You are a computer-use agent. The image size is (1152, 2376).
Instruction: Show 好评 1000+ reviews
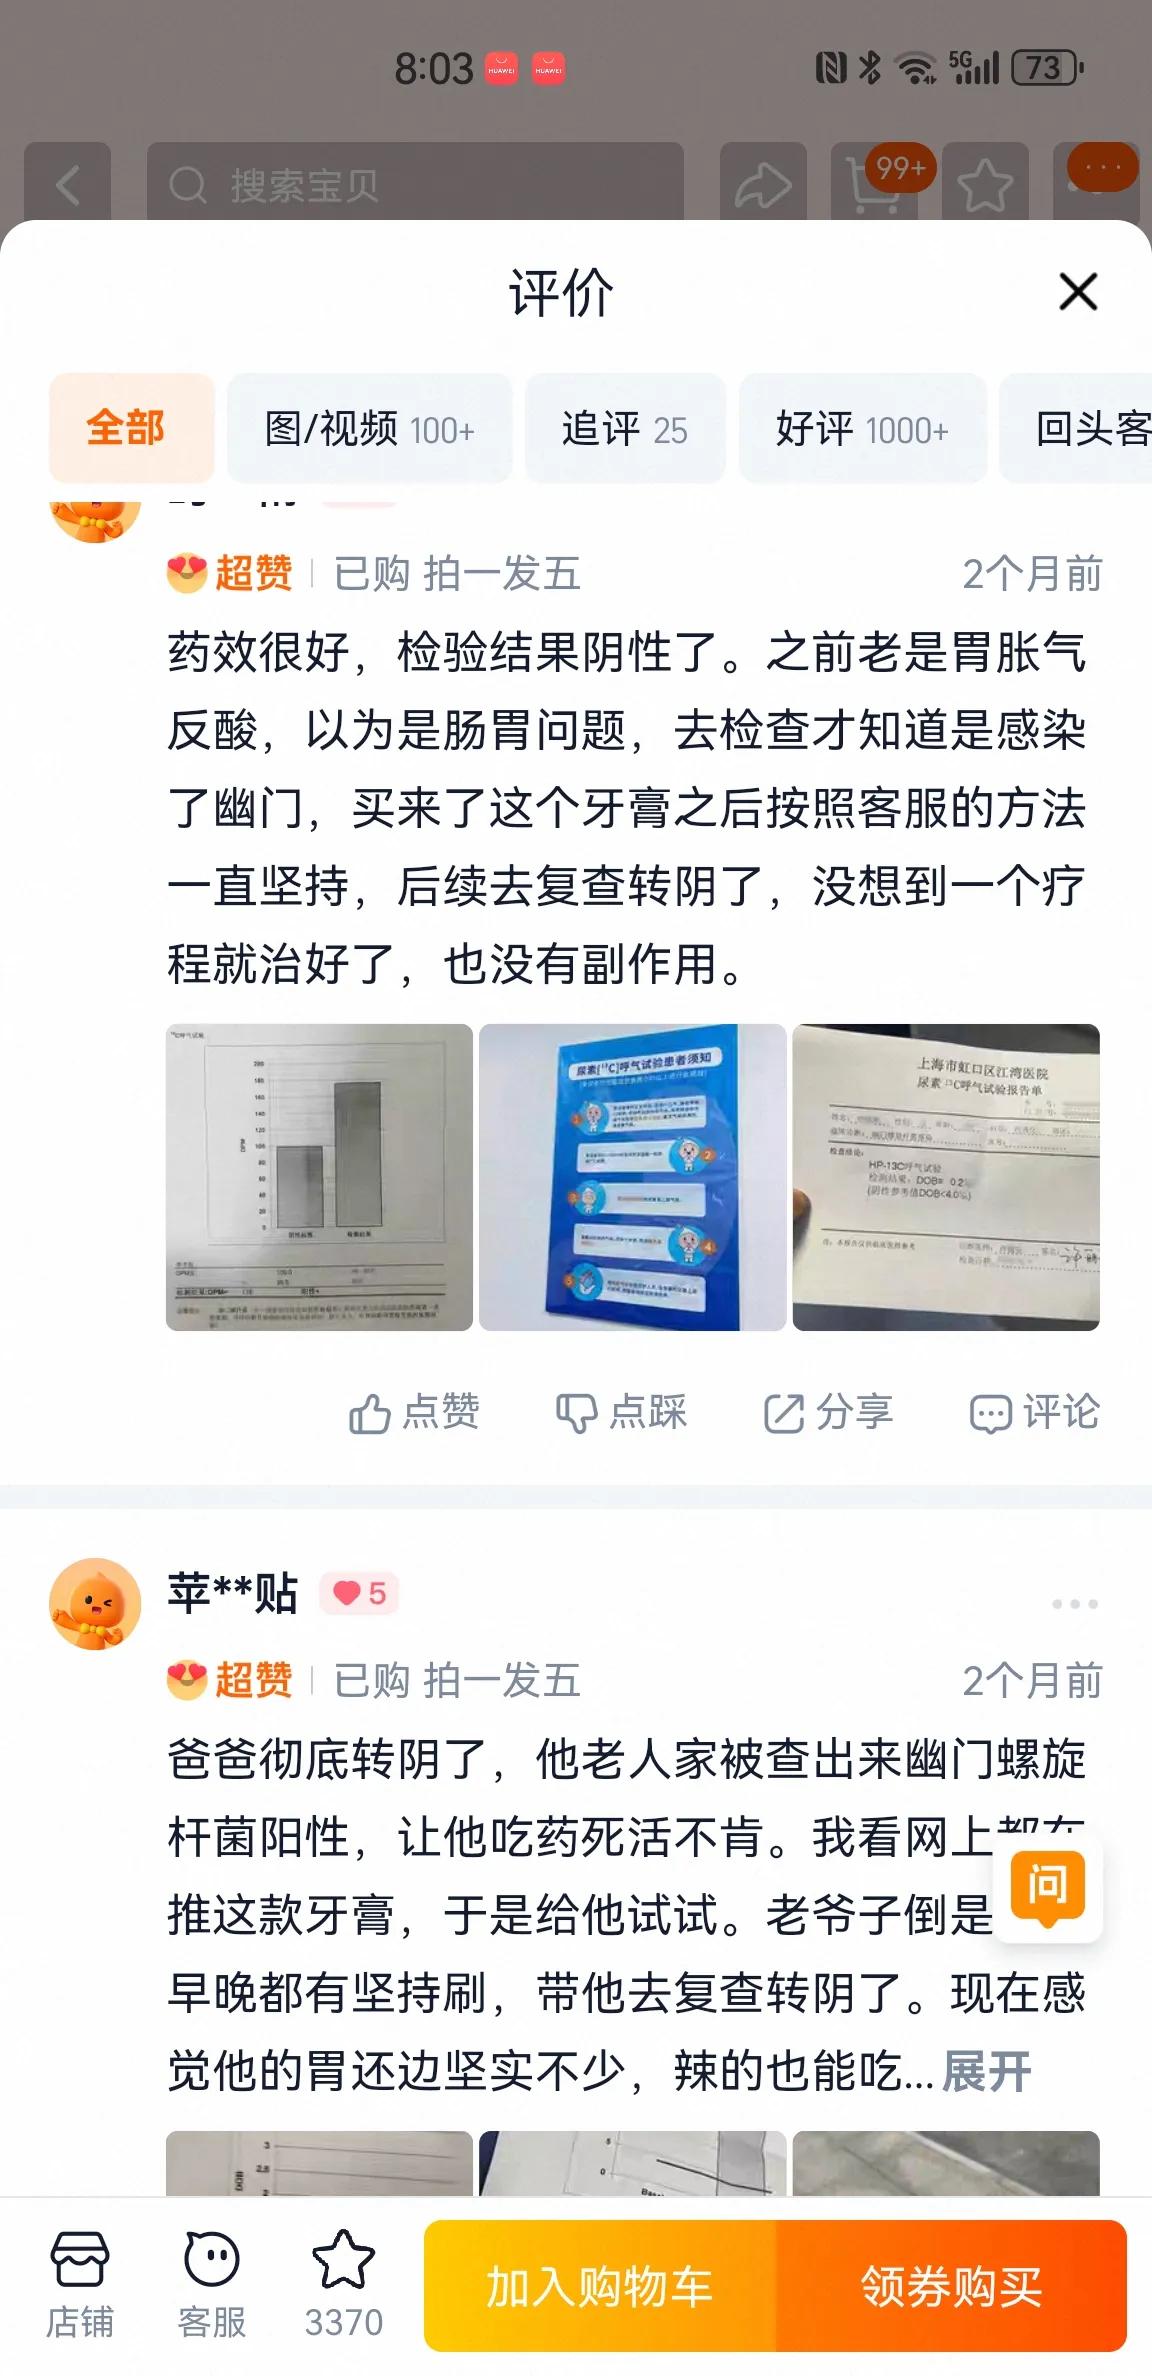[862, 428]
